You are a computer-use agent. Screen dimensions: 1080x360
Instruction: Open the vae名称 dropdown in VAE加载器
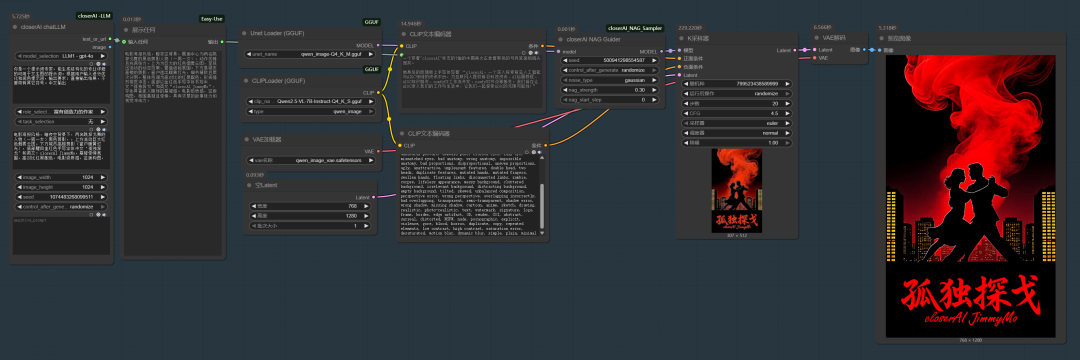311,160
